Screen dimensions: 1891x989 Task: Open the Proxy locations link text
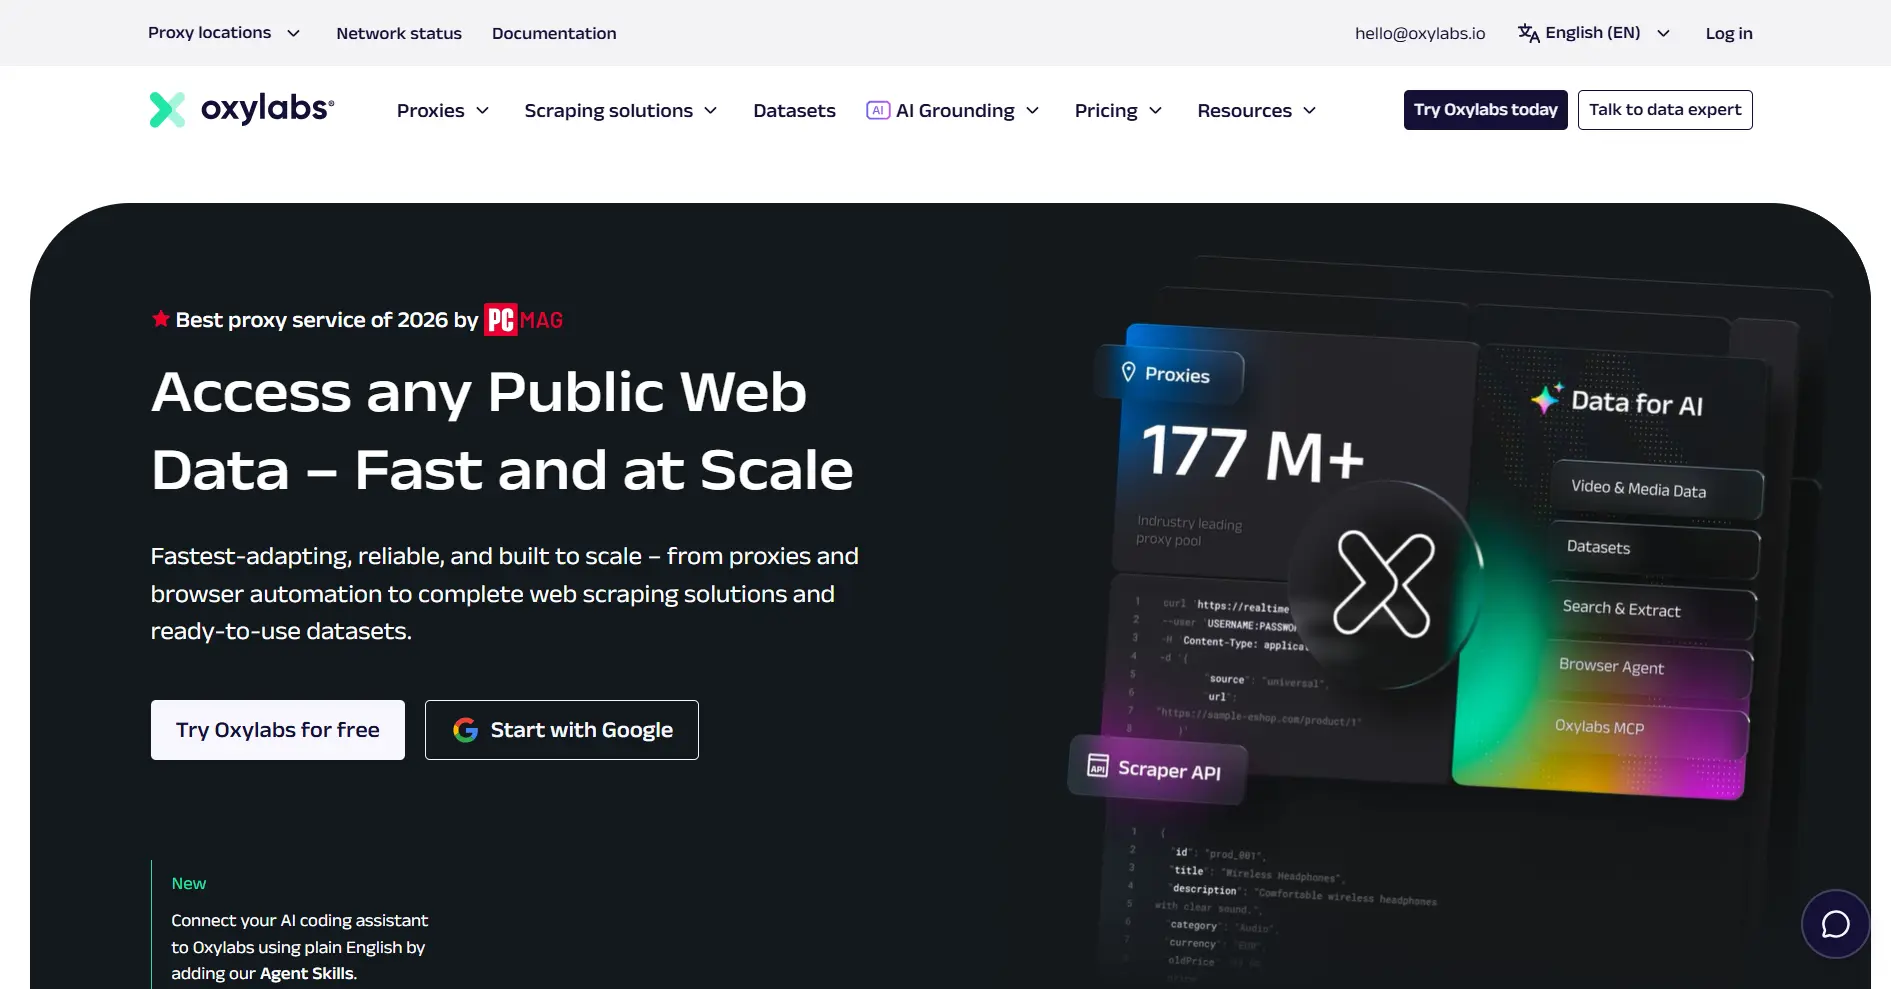click(x=210, y=33)
